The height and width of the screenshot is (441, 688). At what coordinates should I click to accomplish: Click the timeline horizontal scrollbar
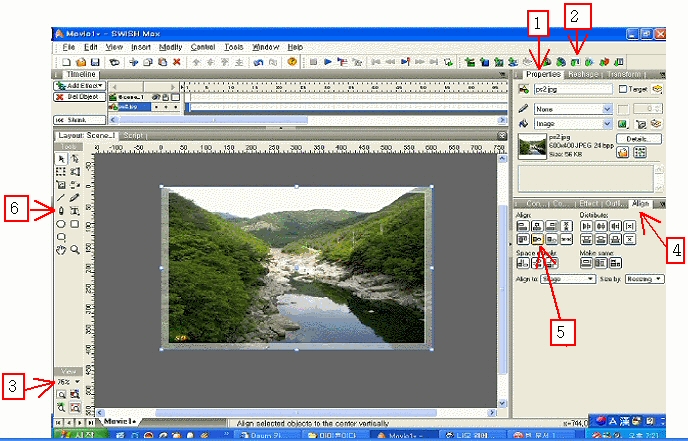pyautogui.click(x=308, y=120)
